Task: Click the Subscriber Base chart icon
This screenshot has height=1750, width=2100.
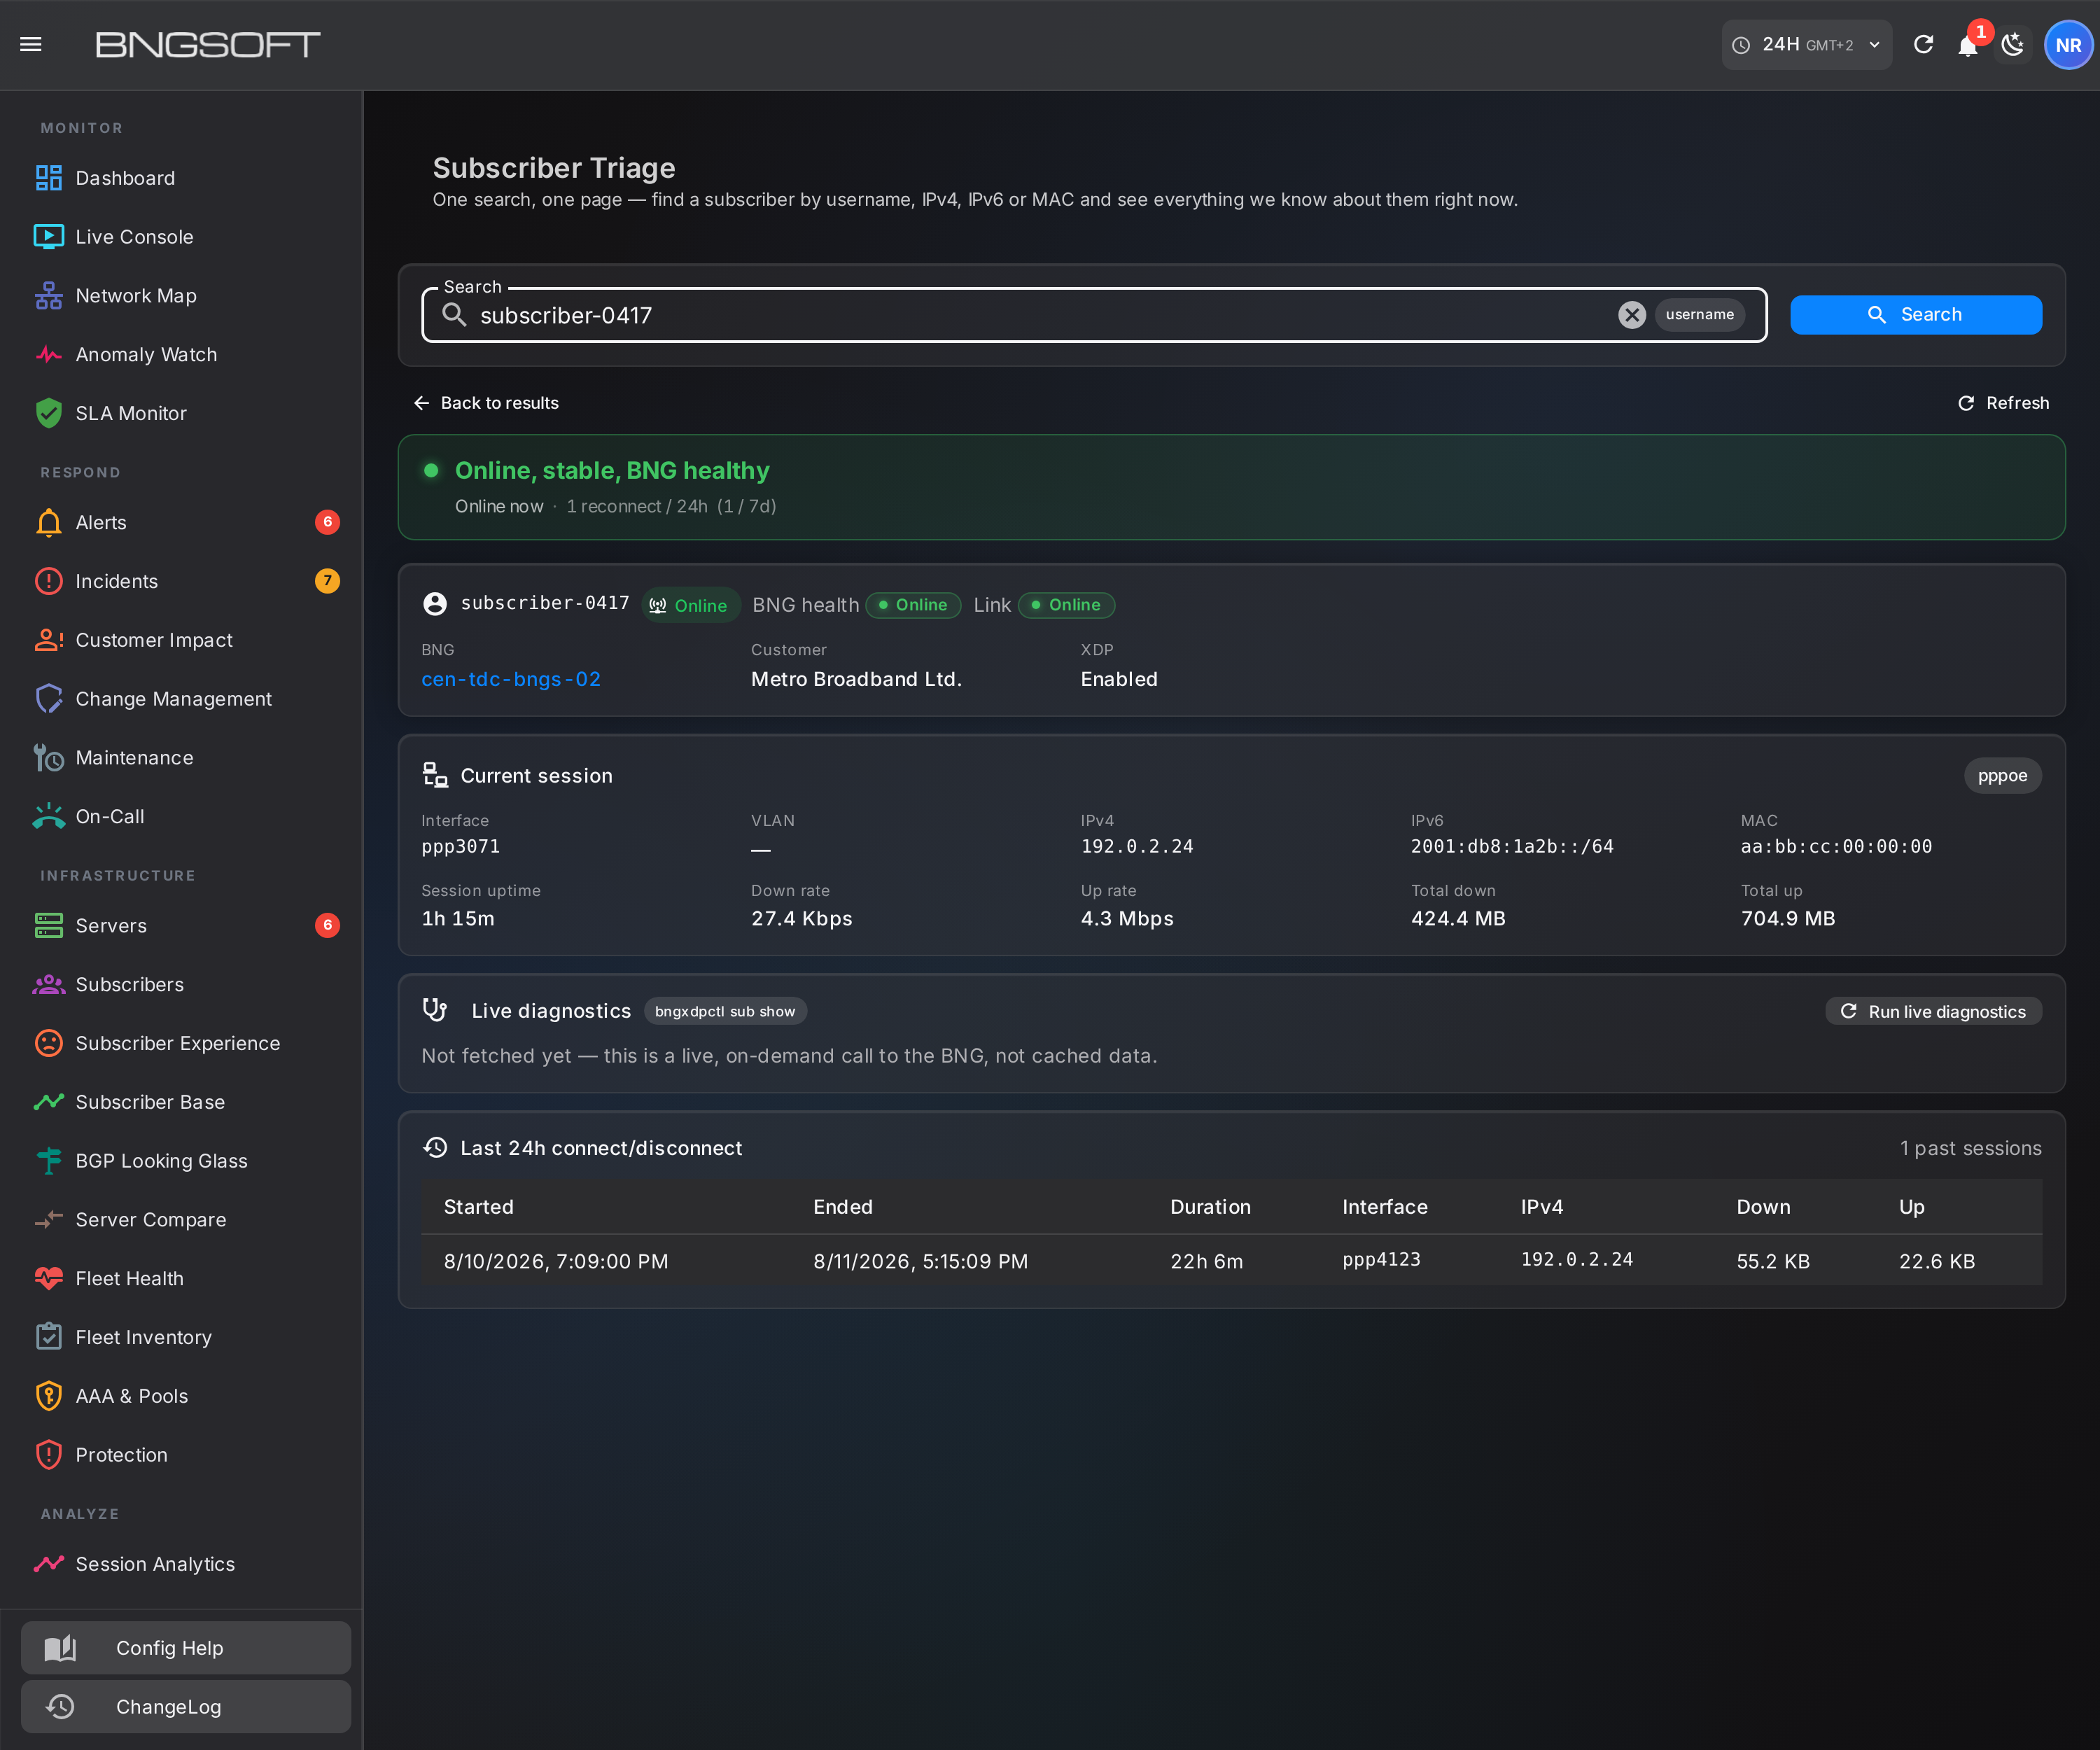Action: coord(48,1102)
